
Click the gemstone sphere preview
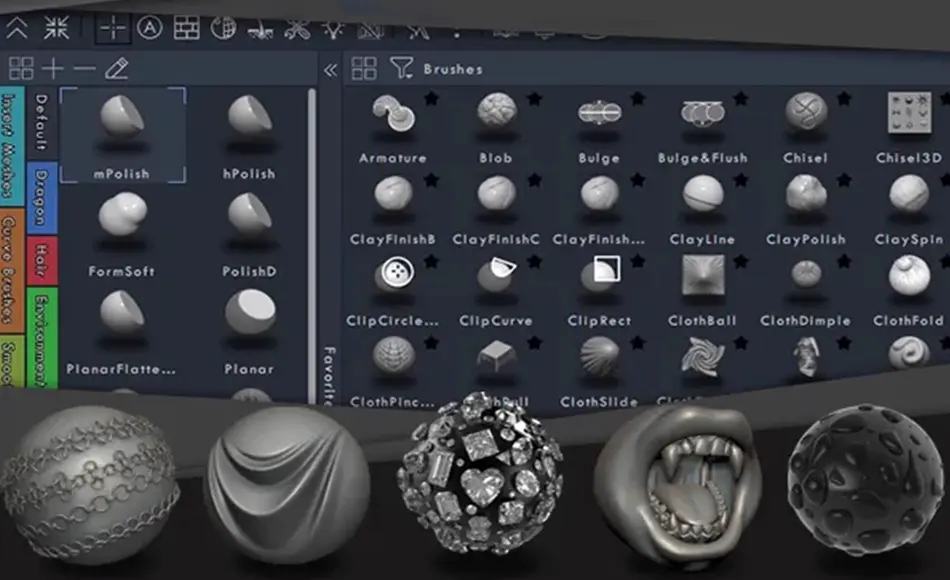click(480, 473)
